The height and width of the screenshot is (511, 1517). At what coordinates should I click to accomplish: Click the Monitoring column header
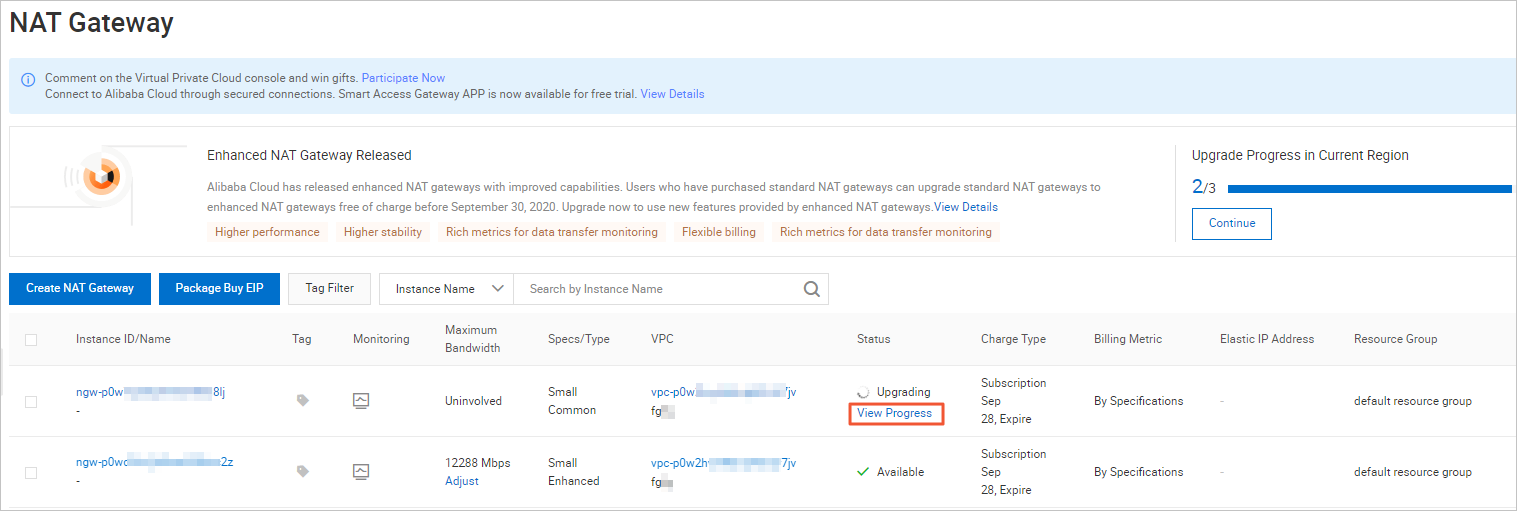click(381, 339)
